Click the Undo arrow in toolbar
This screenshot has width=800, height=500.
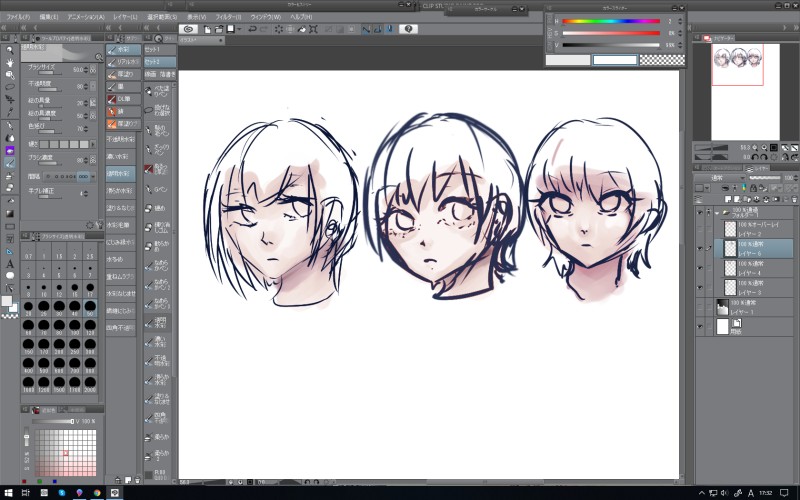click(253, 29)
